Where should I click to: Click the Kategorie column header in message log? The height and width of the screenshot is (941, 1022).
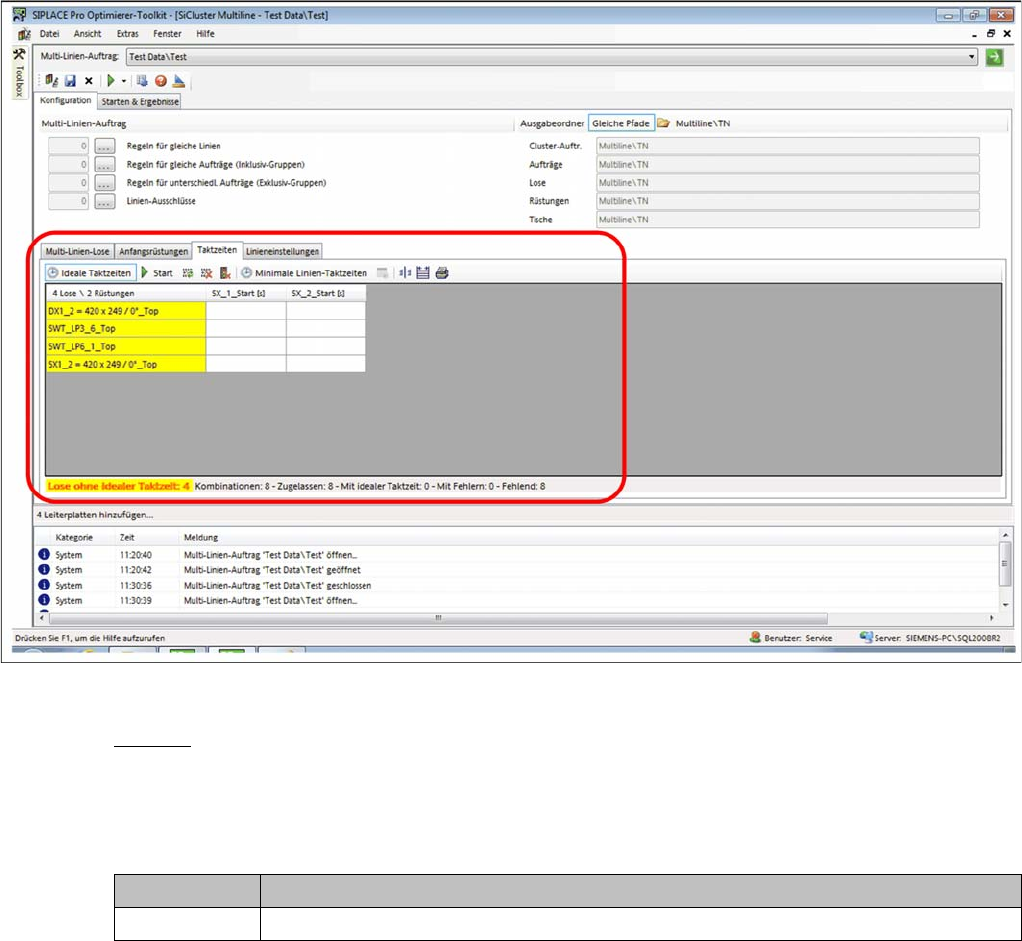(74, 538)
